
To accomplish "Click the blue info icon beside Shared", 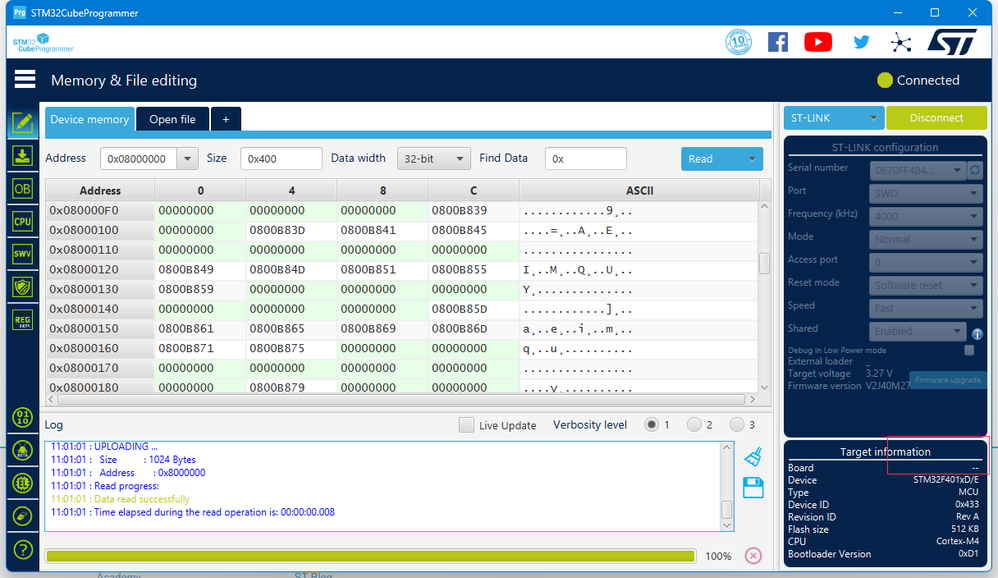I will pos(977,334).
